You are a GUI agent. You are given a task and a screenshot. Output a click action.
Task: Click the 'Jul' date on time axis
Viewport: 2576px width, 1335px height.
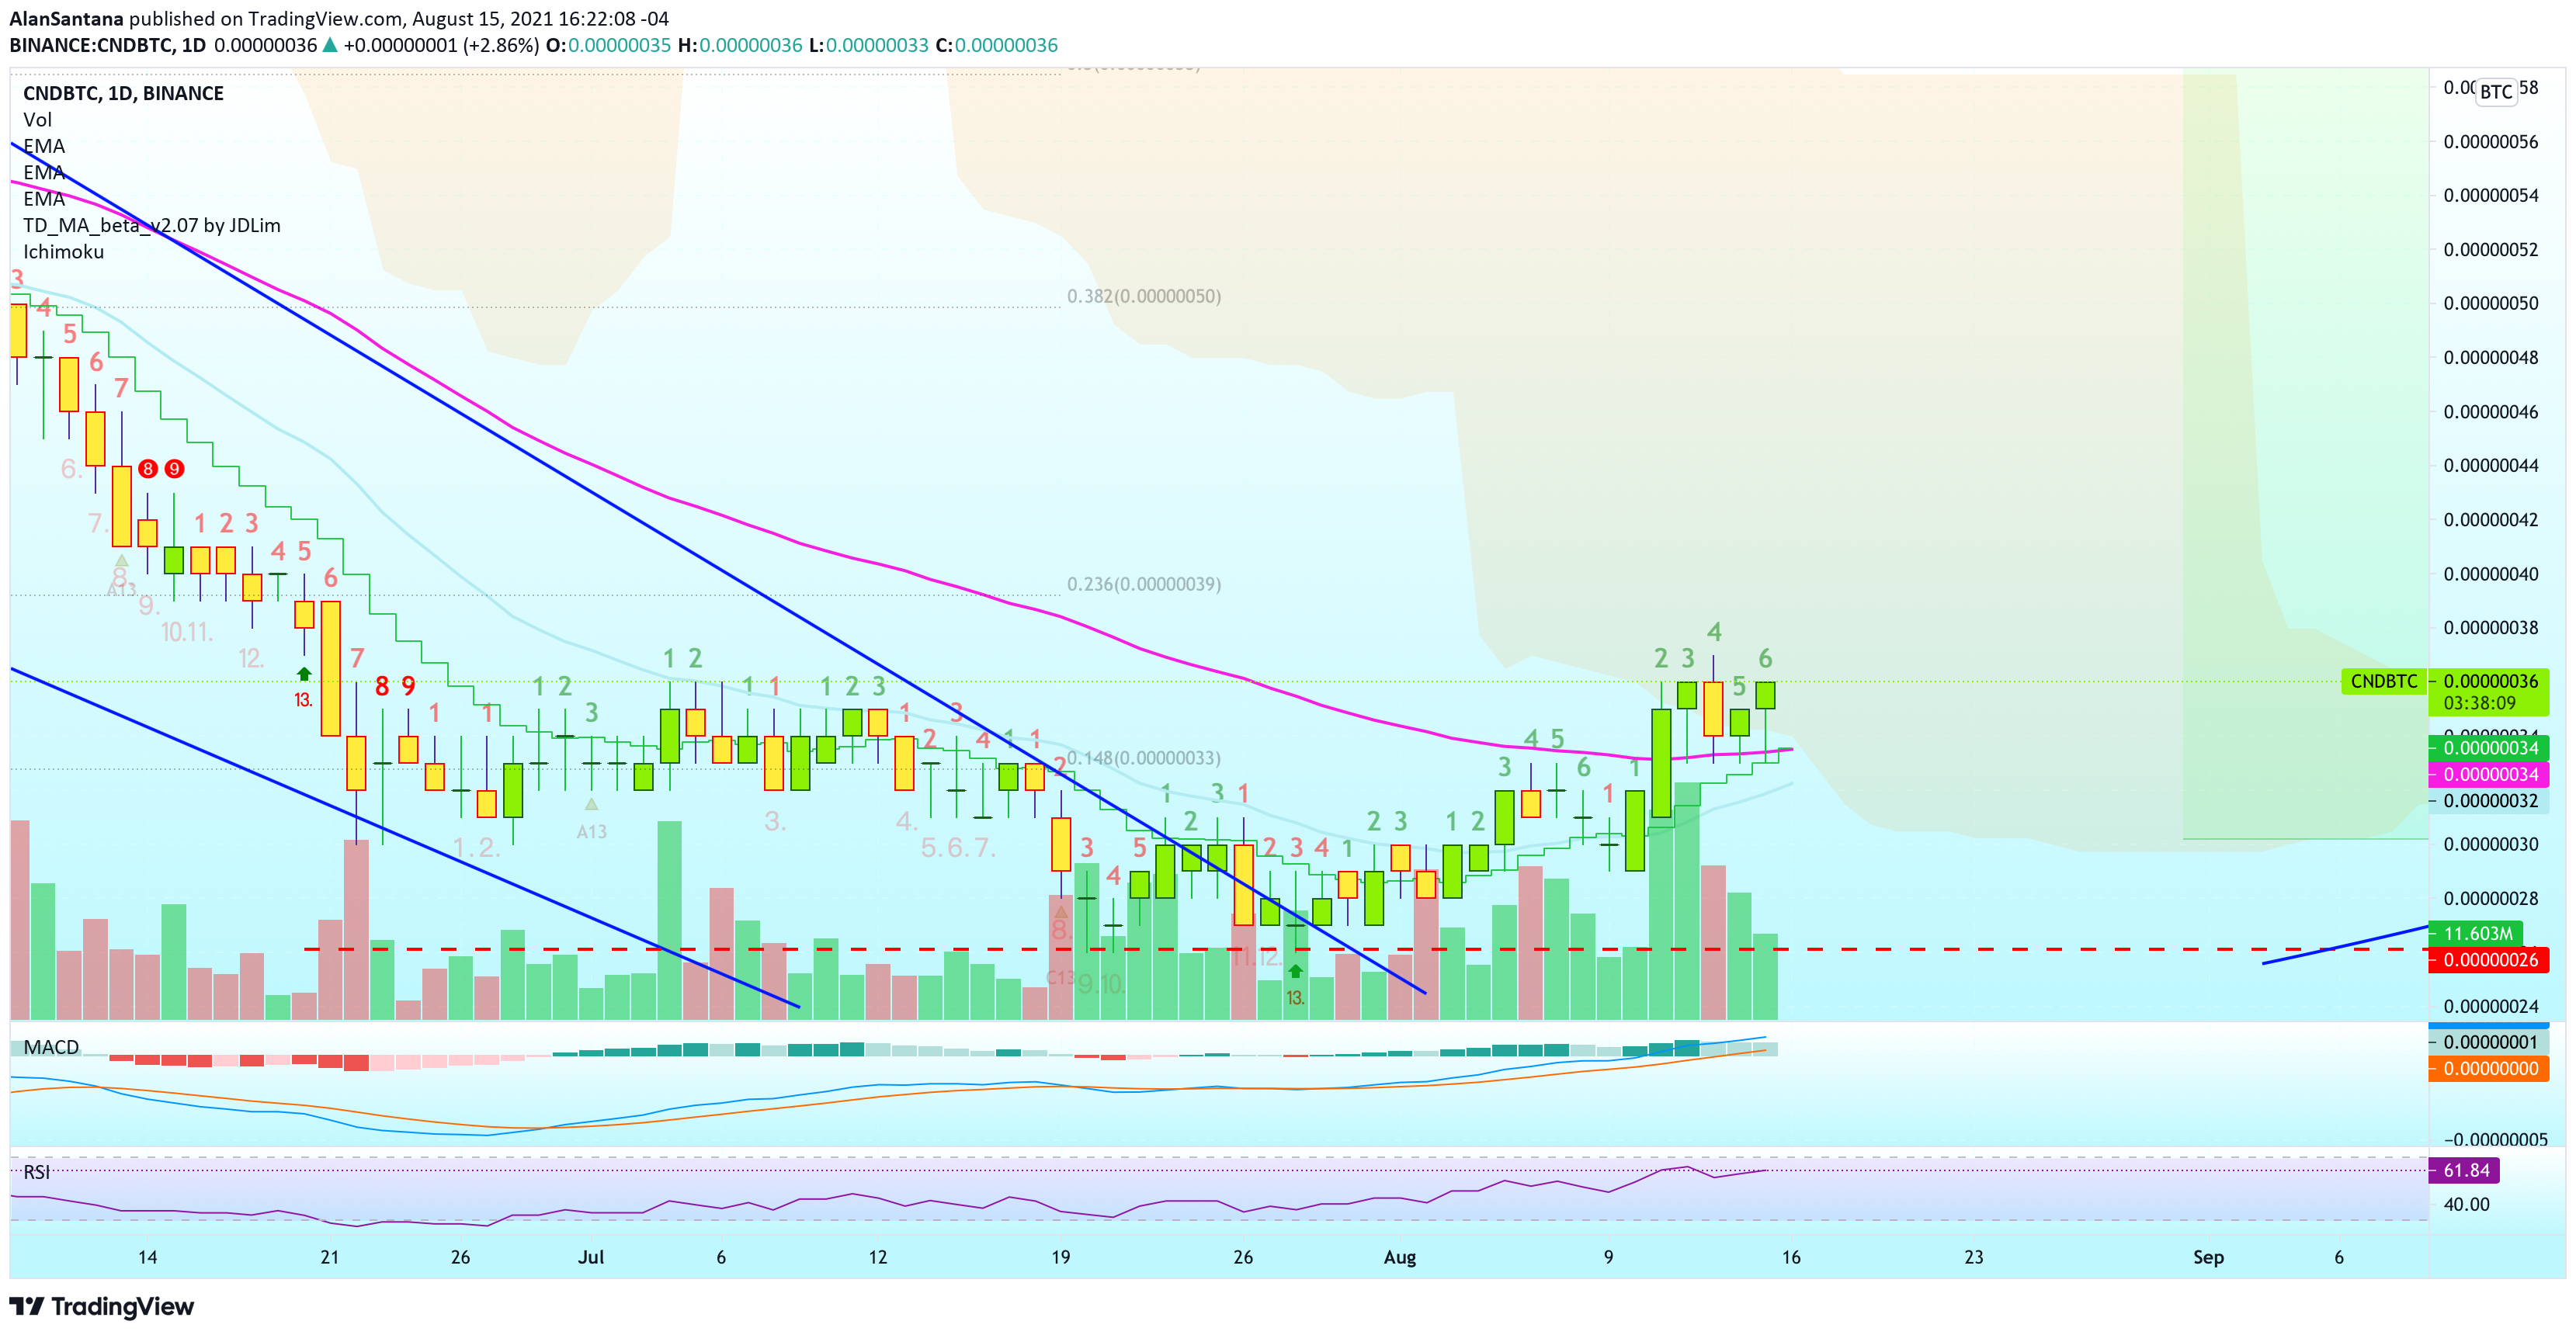591,1257
